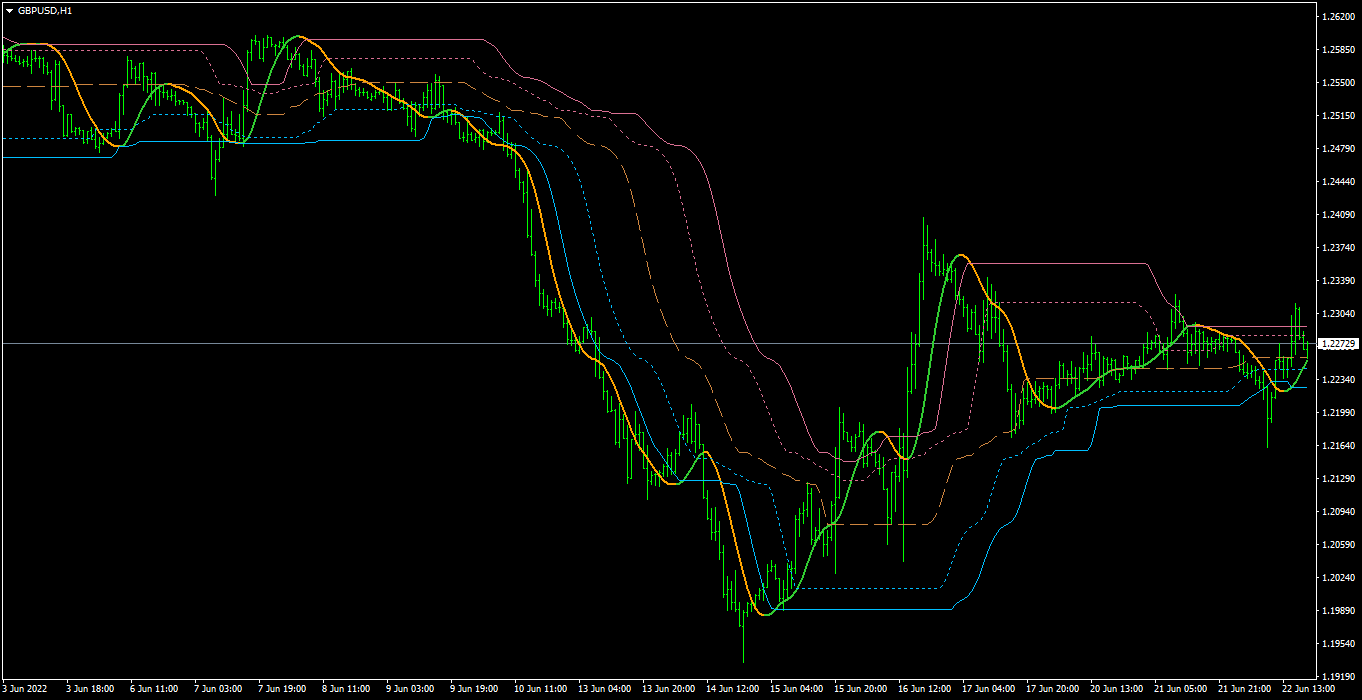Viewport: 1362px width, 700px height.
Task: Click the 7 Jun 03:00 time label
Action: tap(219, 689)
